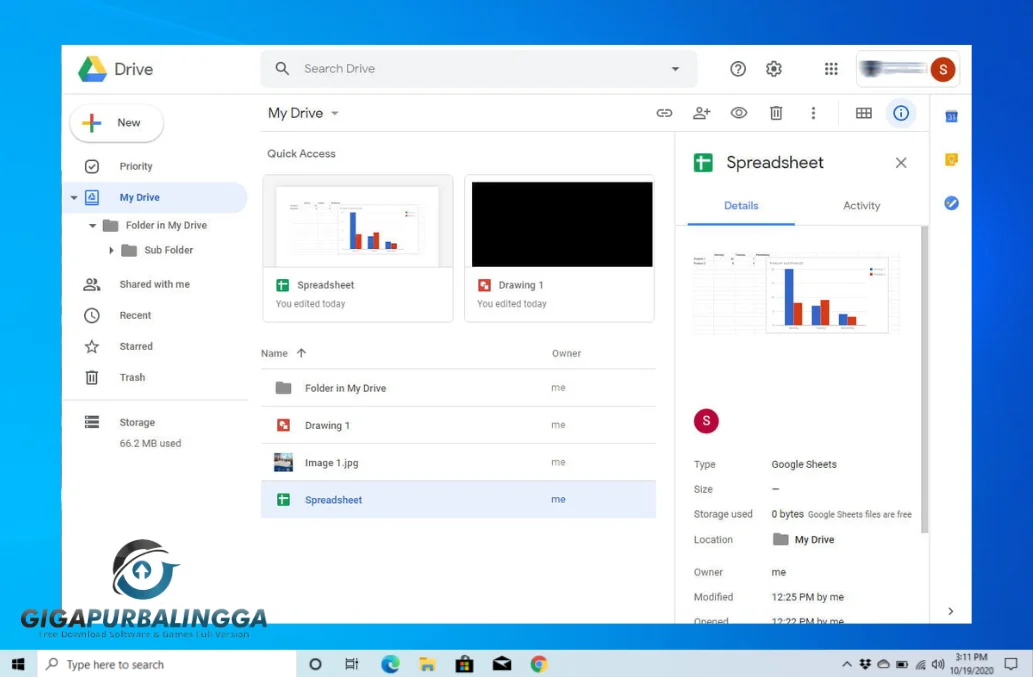This screenshot has height=677, width=1033.
Task: Open the My Drive breadcrumb dropdown
Action: click(x=334, y=113)
